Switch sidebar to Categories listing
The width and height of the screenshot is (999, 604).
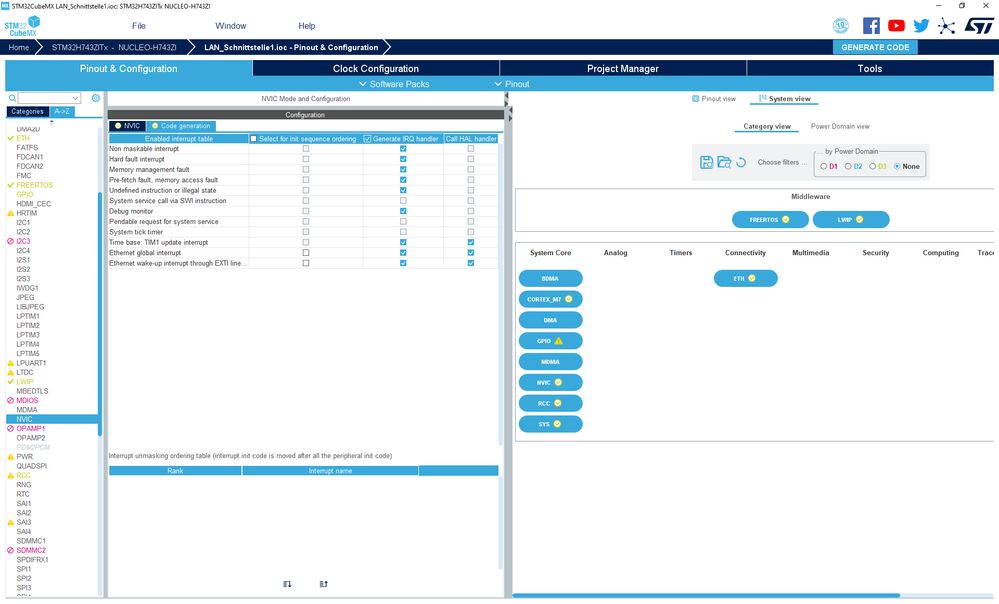pos(27,111)
